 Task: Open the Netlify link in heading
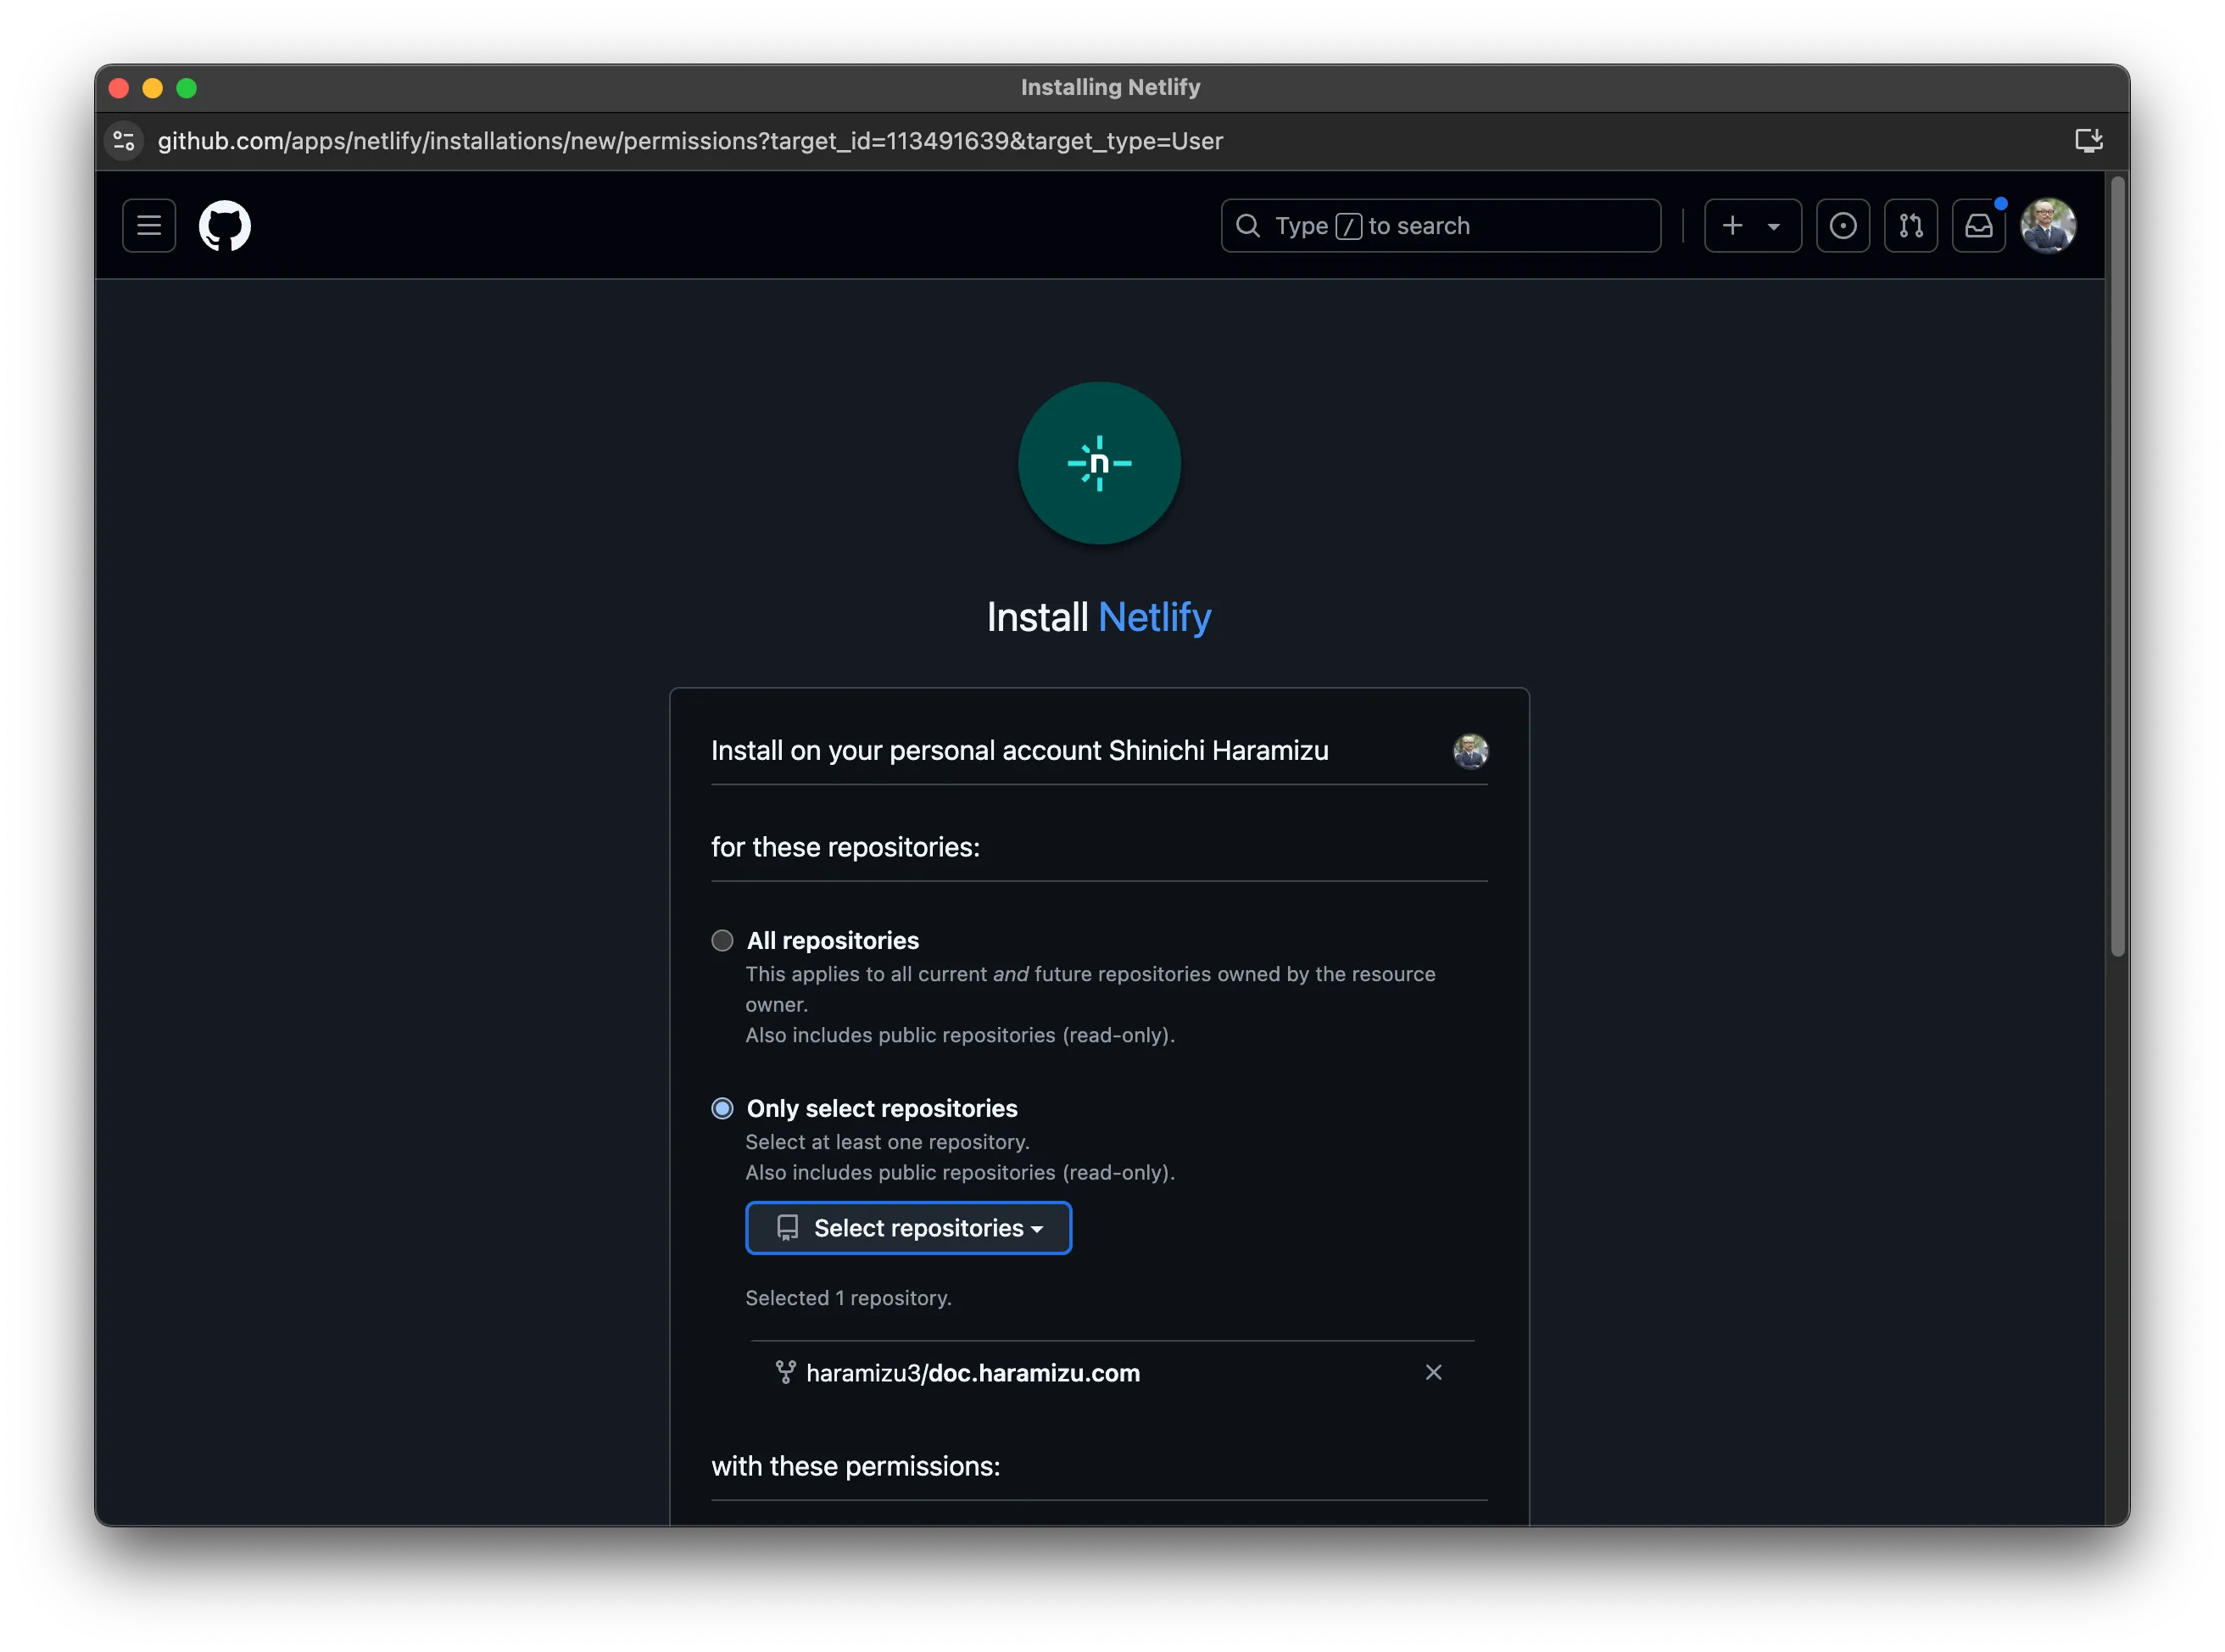coord(1155,617)
